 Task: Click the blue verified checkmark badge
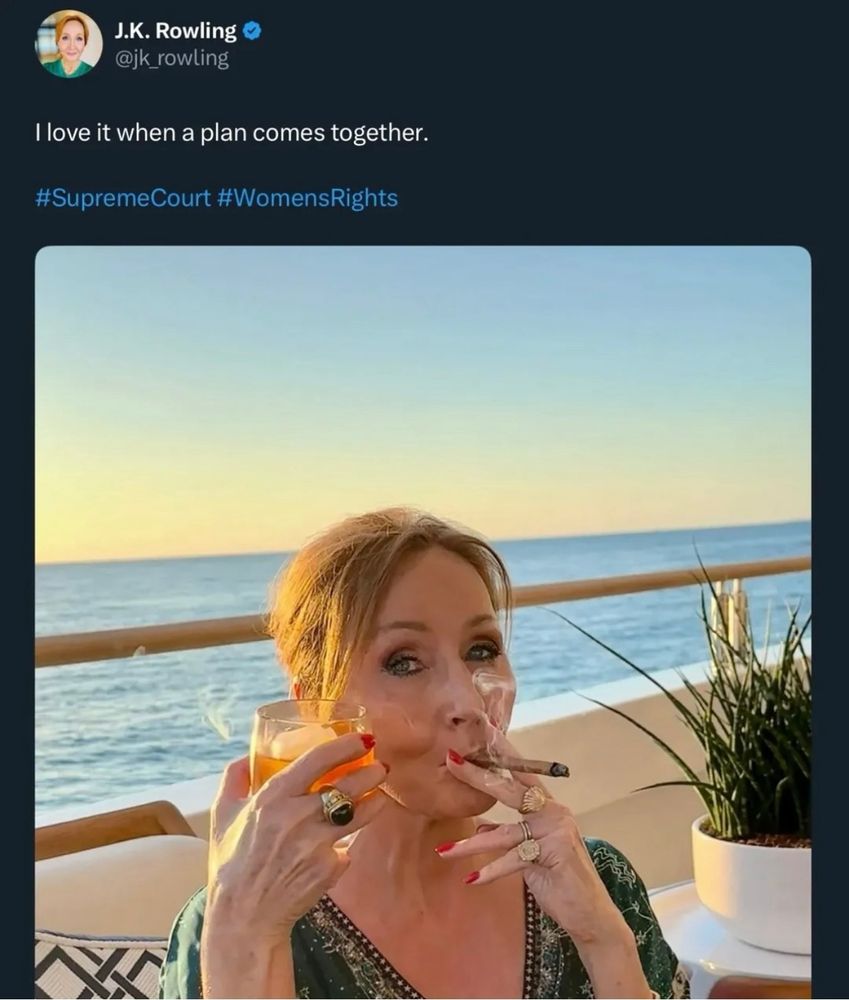click(252, 31)
